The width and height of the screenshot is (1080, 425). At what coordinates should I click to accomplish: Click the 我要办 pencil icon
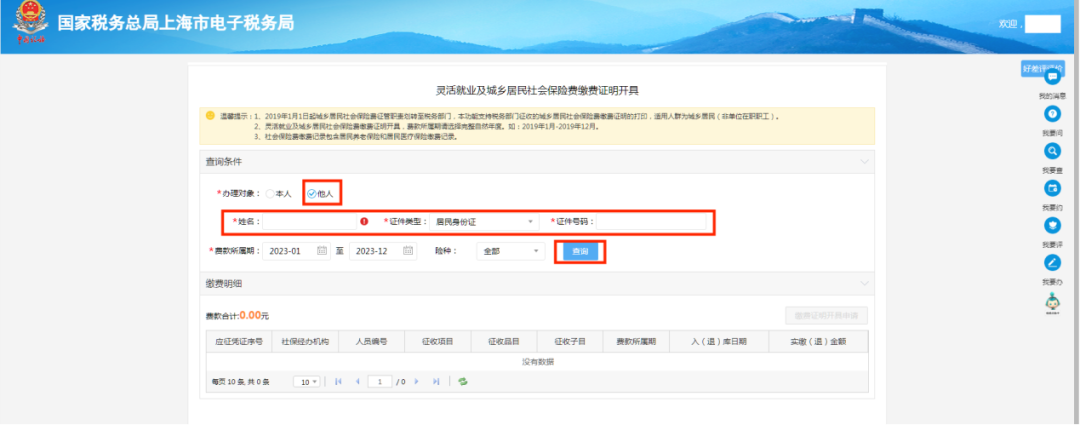(1052, 263)
